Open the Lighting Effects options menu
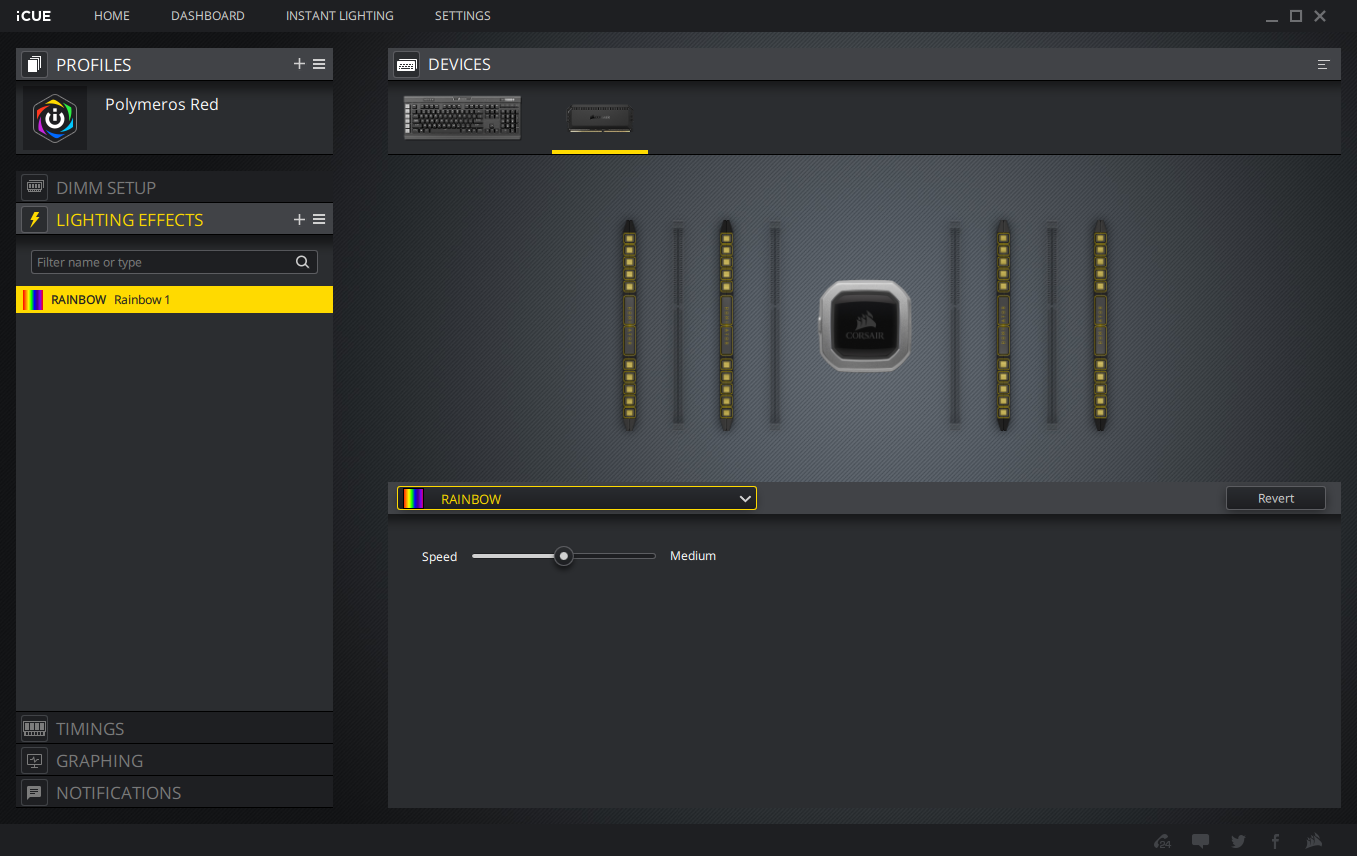This screenshot has height=856, width=1357. click(319, 219)
